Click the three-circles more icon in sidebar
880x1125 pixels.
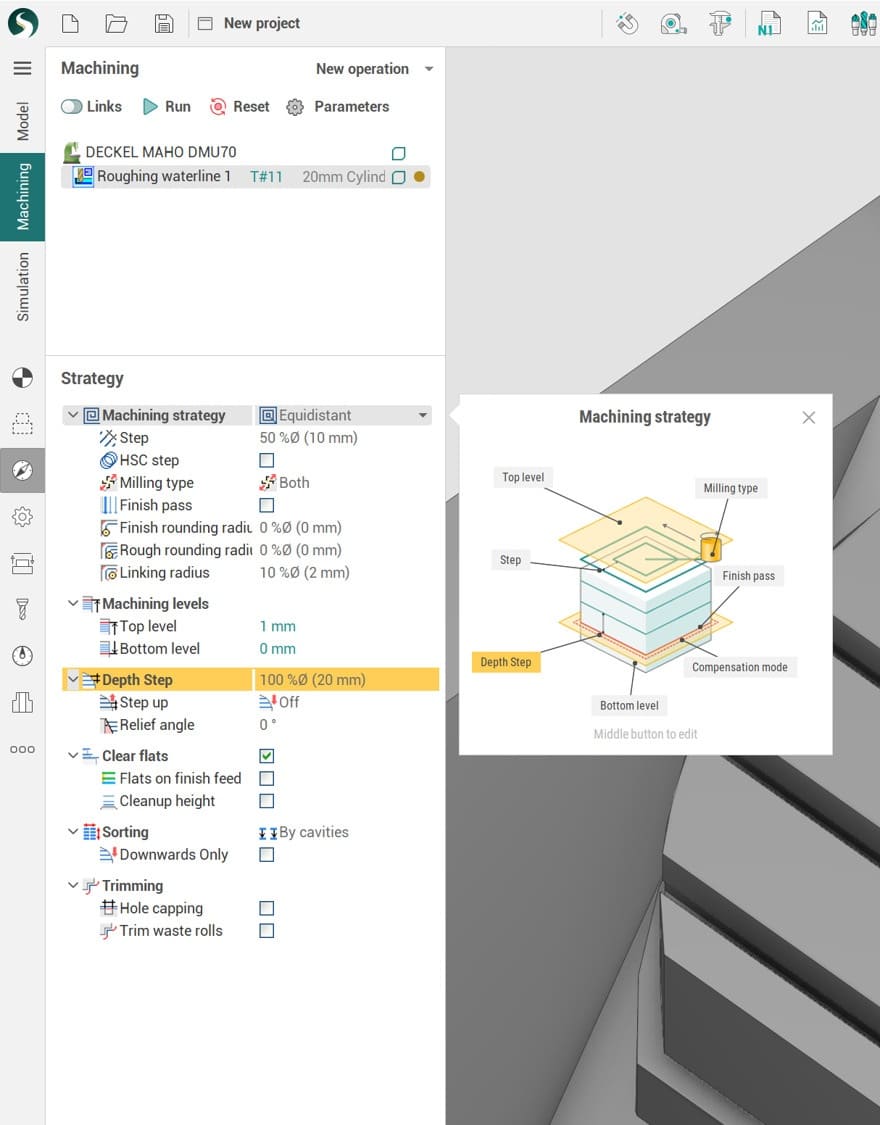[x=22, y=750]
